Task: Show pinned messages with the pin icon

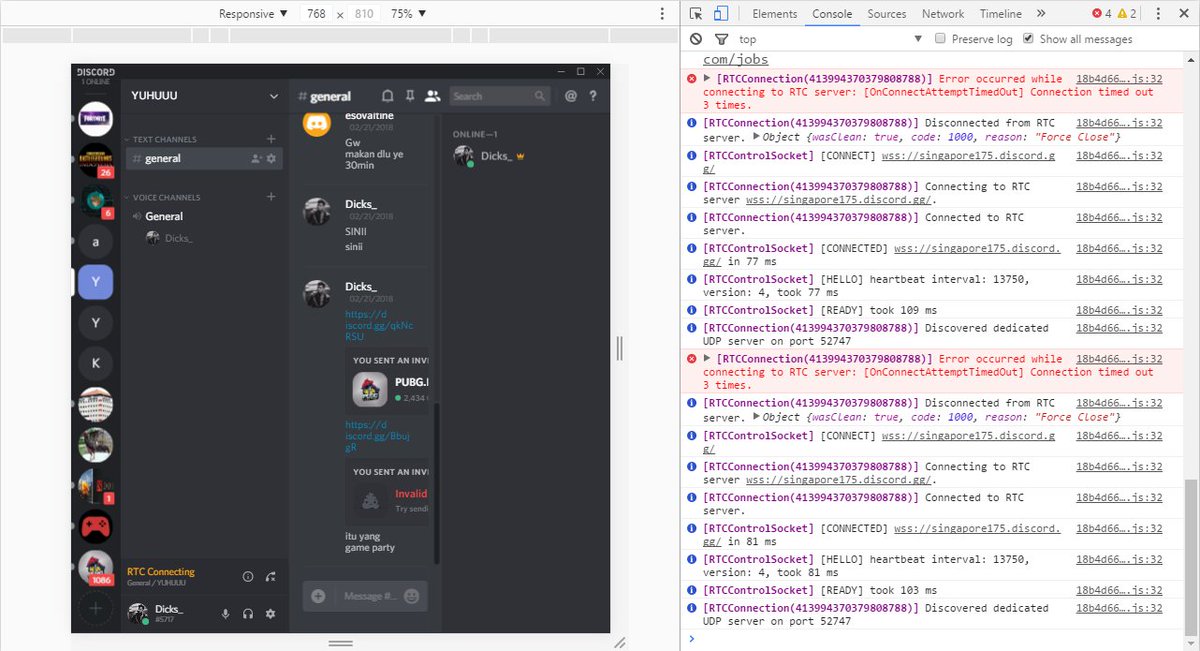Action: coord(410,95)
